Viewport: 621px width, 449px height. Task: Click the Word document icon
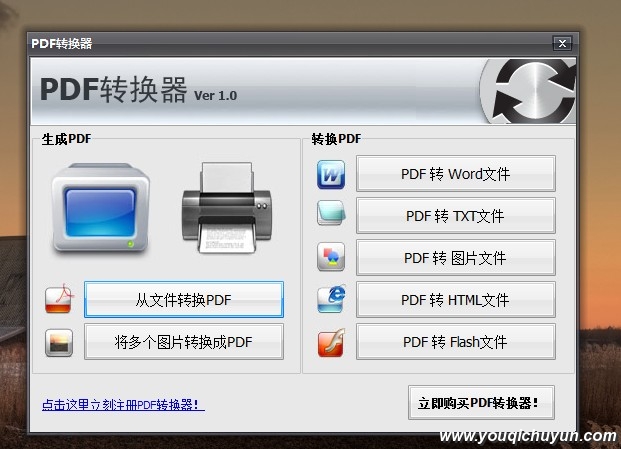331,174
